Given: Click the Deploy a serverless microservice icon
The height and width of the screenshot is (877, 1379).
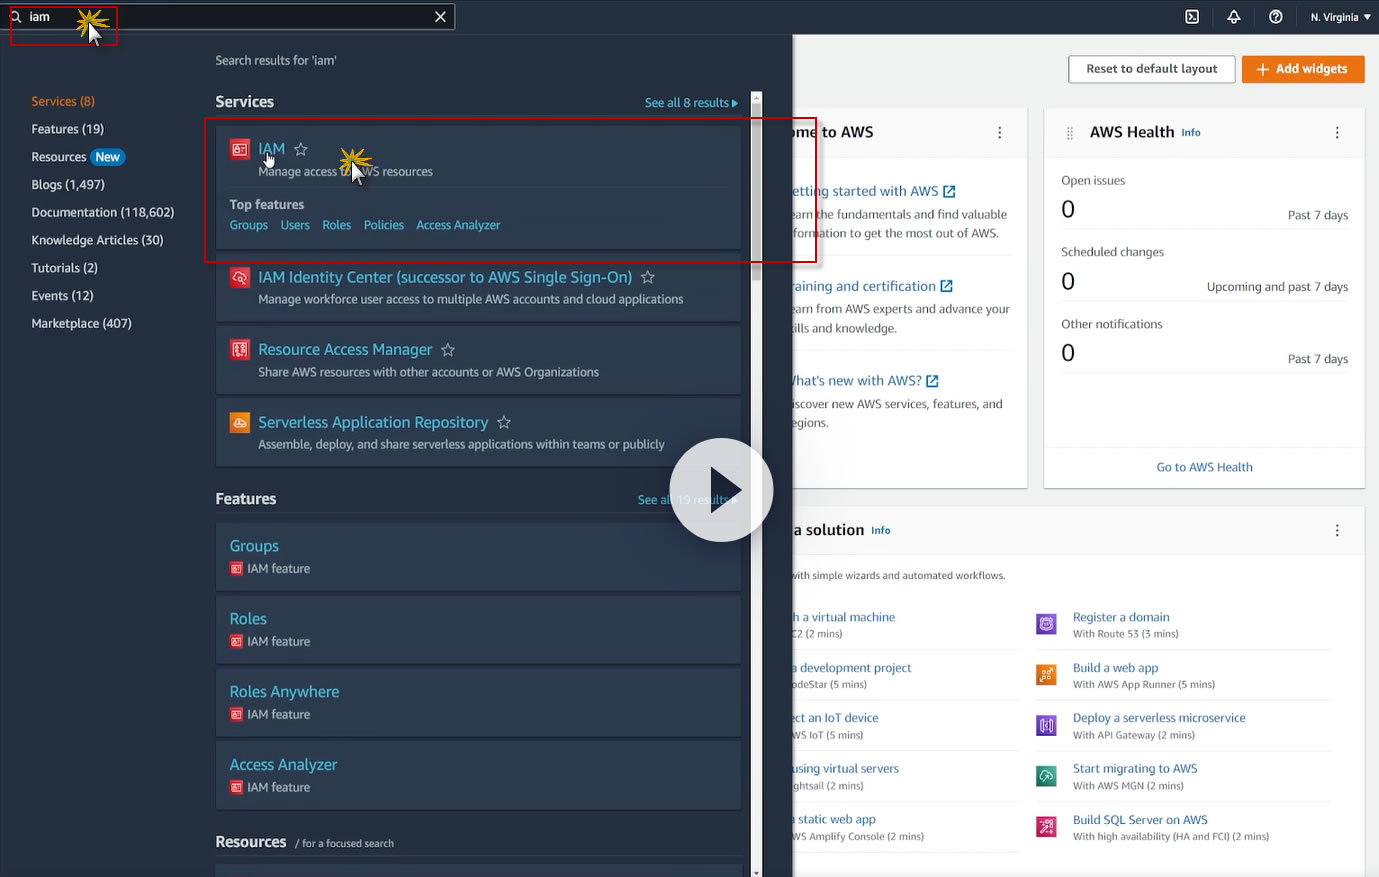Looking at the screenshot, I should point(1046,725).
